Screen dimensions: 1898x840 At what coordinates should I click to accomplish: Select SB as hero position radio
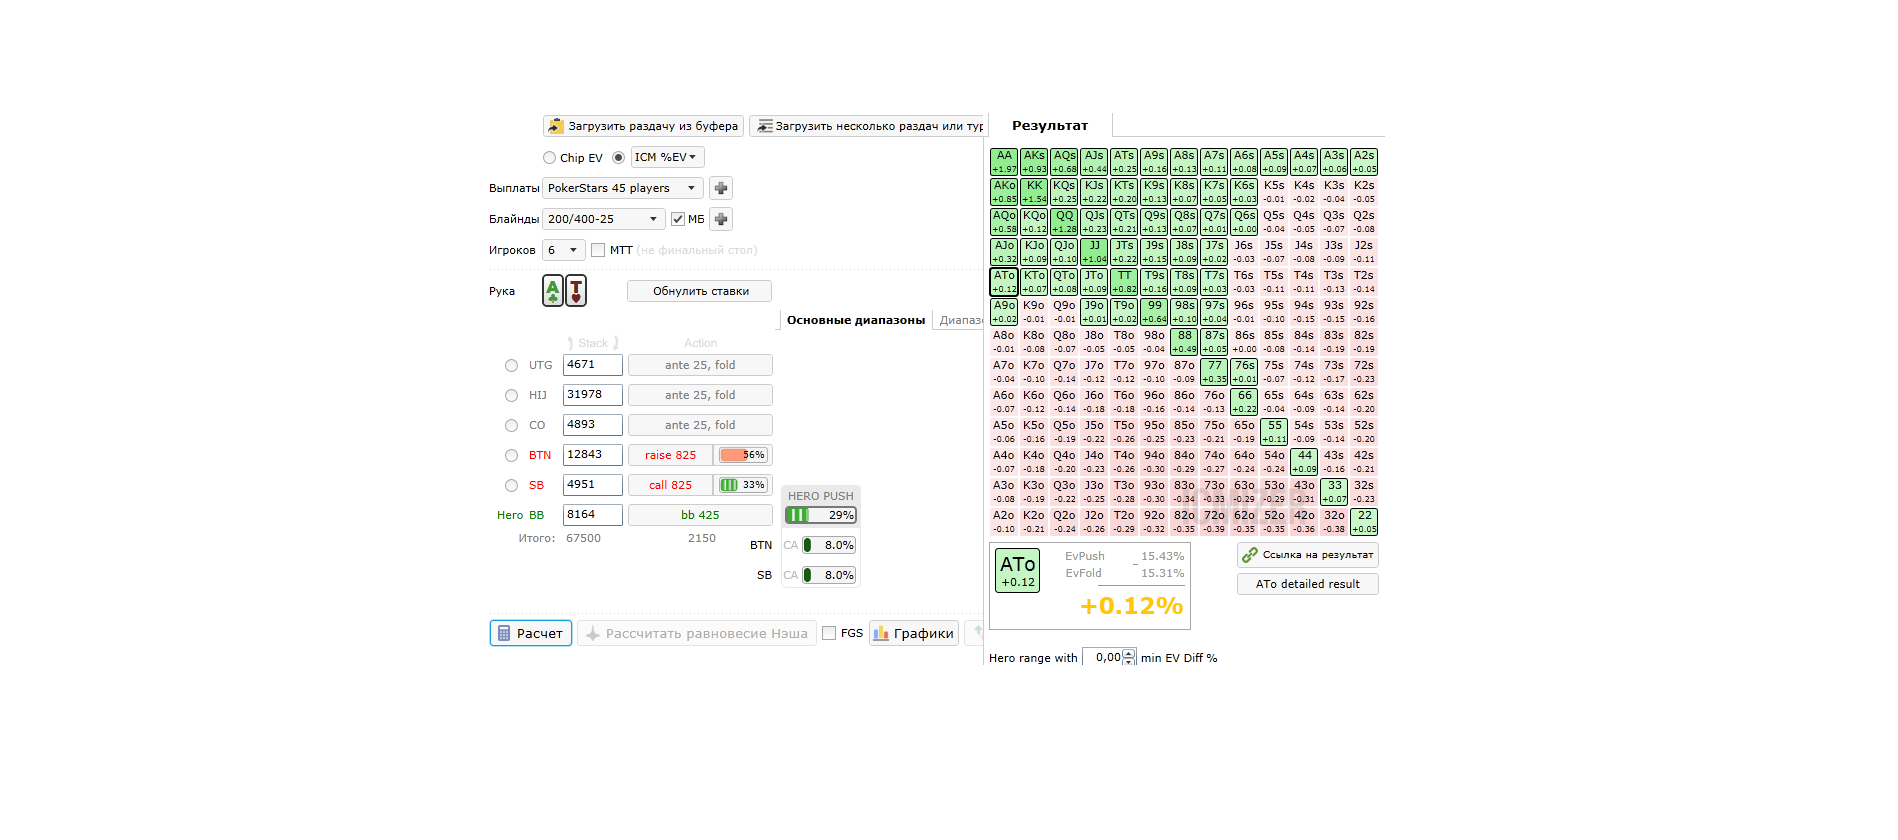pyautogui.click(x=511, y=486)
